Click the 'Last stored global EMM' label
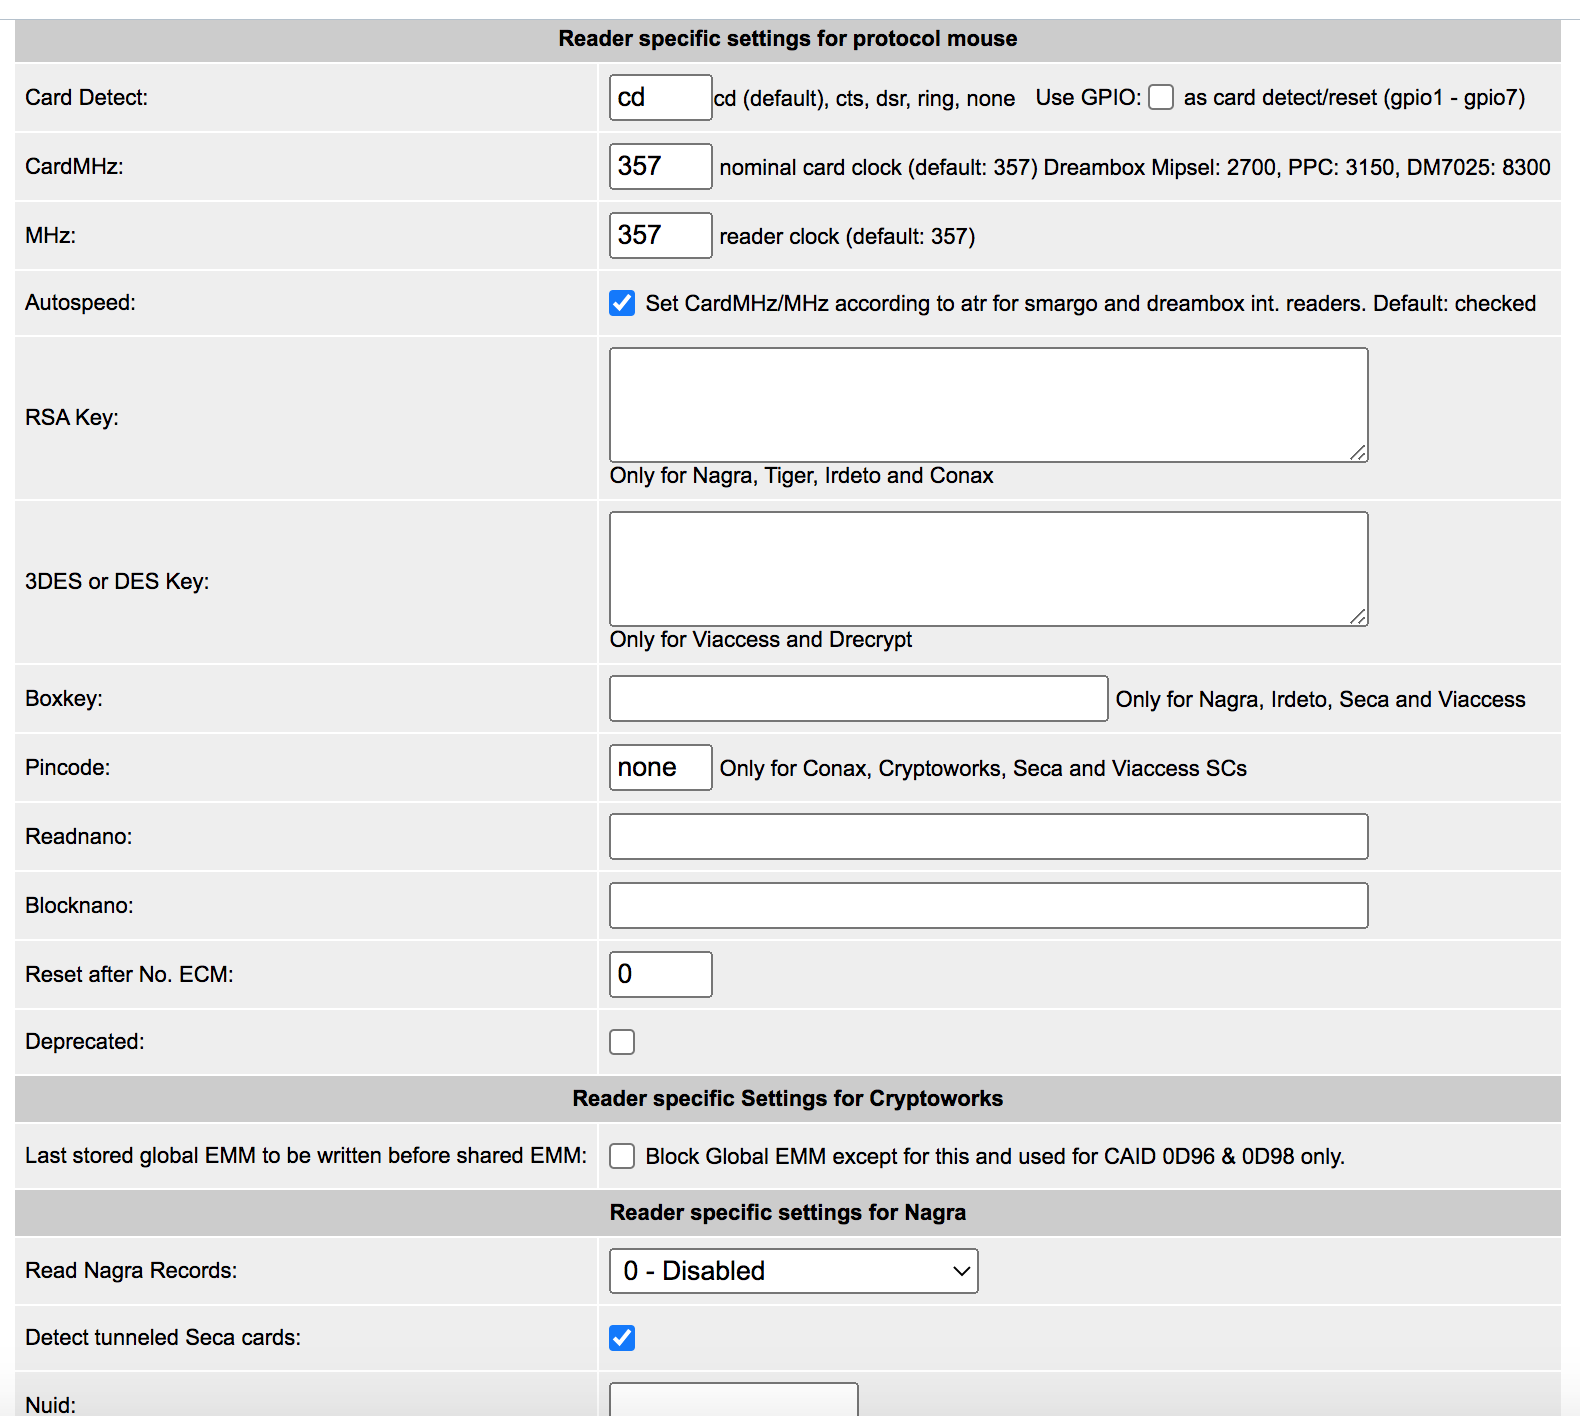This screenshot has height=1416, width=1580. [x=306, y=1156]
